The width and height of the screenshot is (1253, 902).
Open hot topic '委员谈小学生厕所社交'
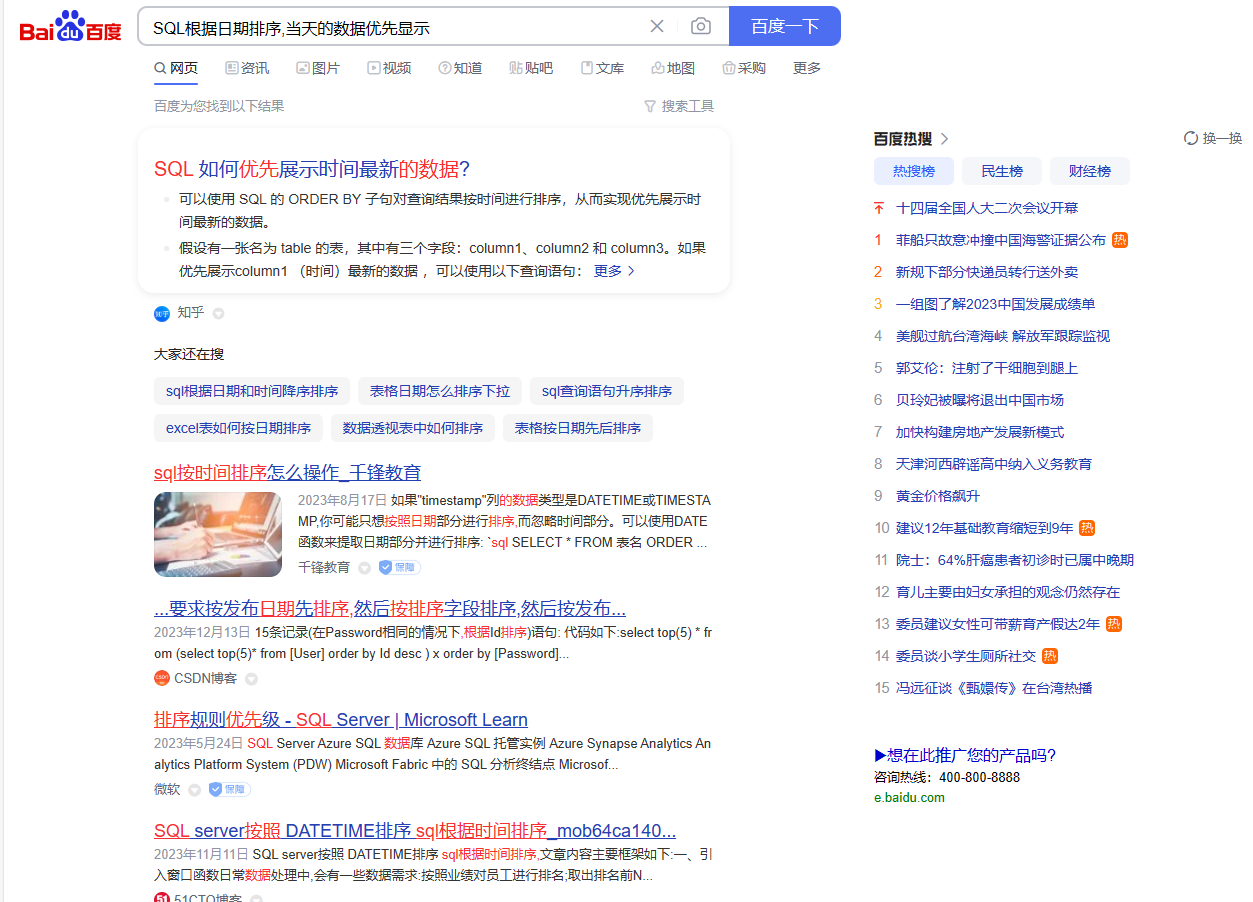(966, 656)
